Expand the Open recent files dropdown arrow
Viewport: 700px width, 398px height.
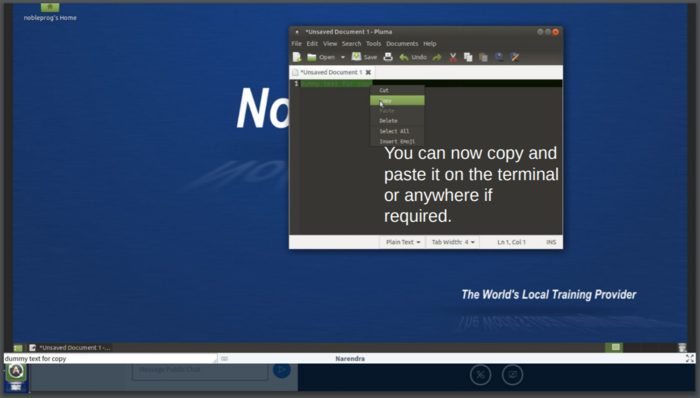click(x=343, y=57)
